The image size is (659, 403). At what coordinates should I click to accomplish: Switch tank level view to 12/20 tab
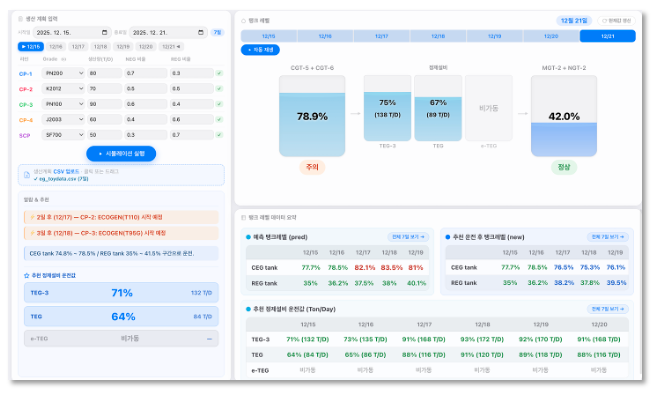pyautogui.click(x=551, y=36)
